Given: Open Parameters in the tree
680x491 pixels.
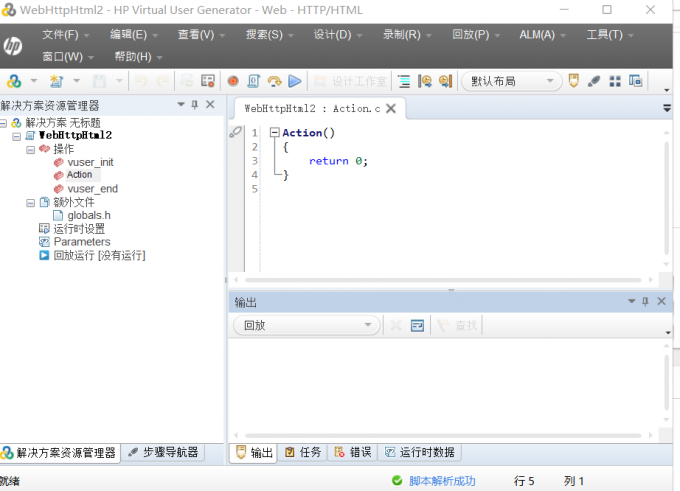Looking at the screenshot, I should pyautogui.click(x=82, y=242).
